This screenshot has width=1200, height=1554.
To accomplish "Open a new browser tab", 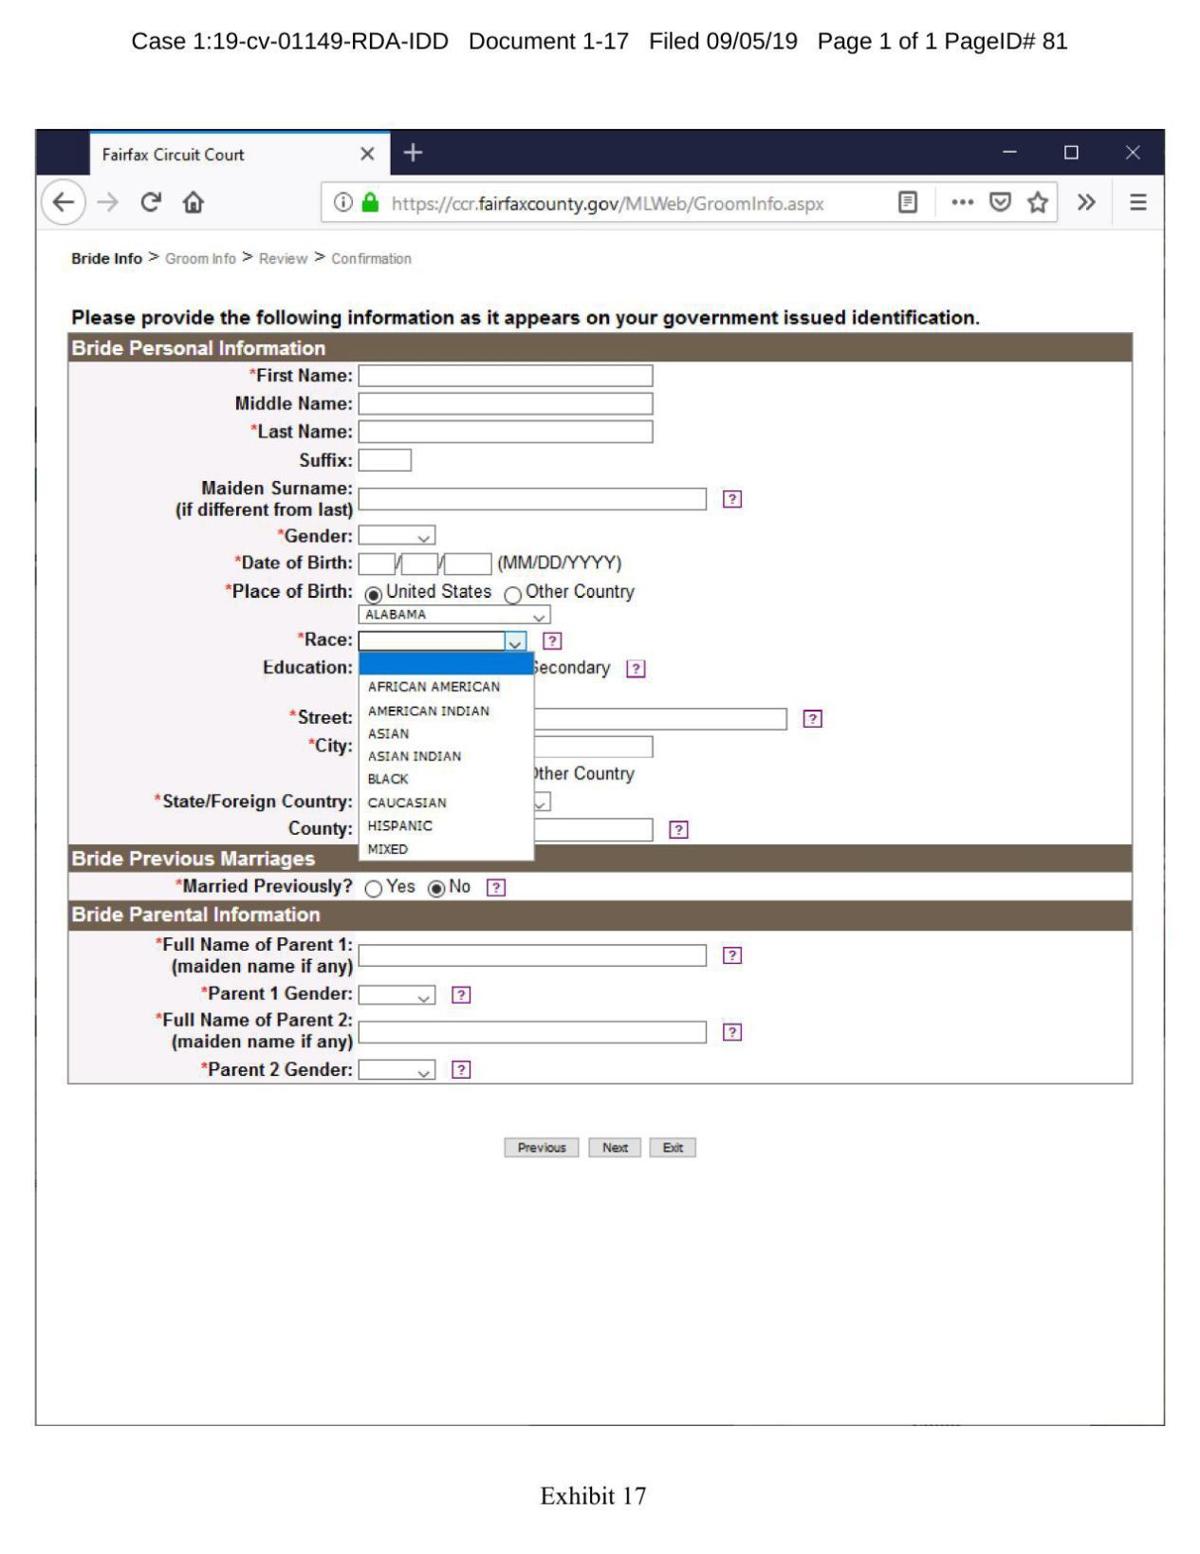I will coord(412,153).
